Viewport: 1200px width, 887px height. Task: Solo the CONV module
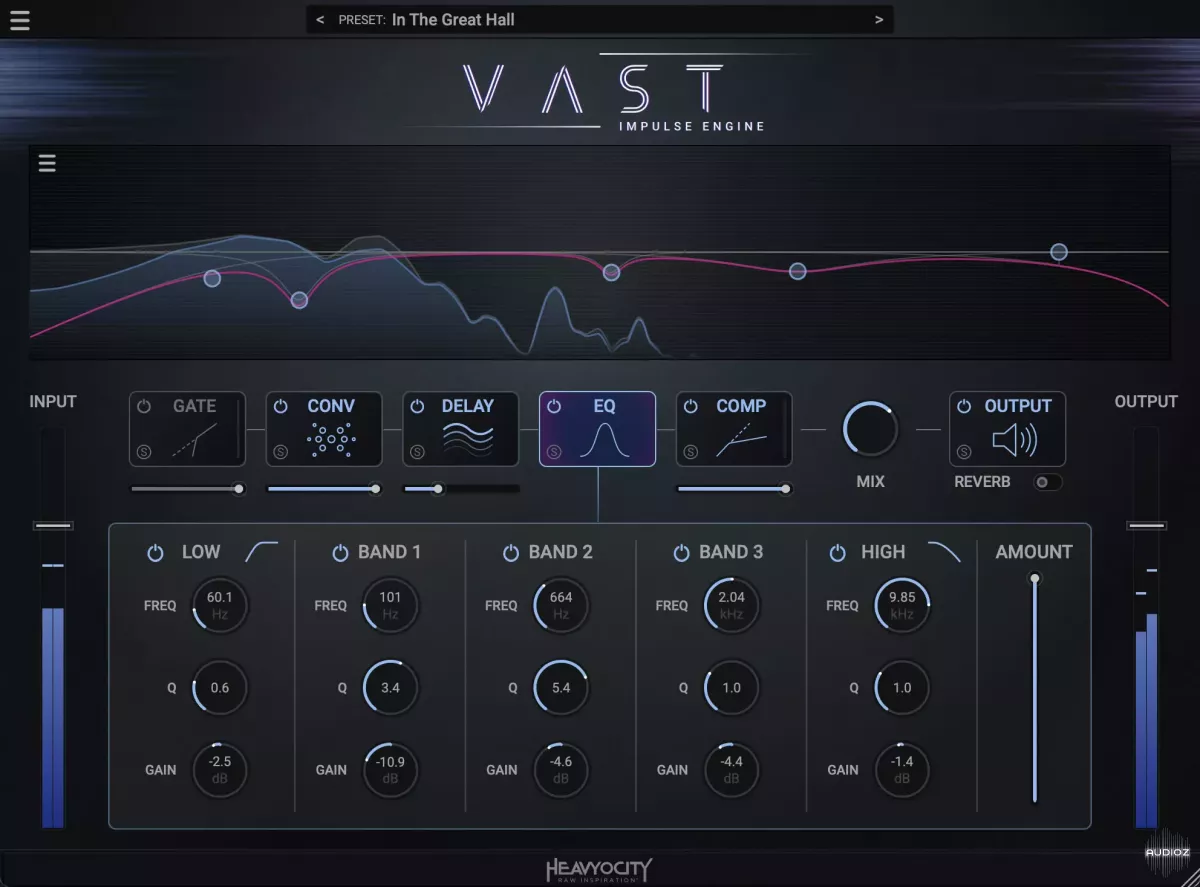click(x=280, y=452)
